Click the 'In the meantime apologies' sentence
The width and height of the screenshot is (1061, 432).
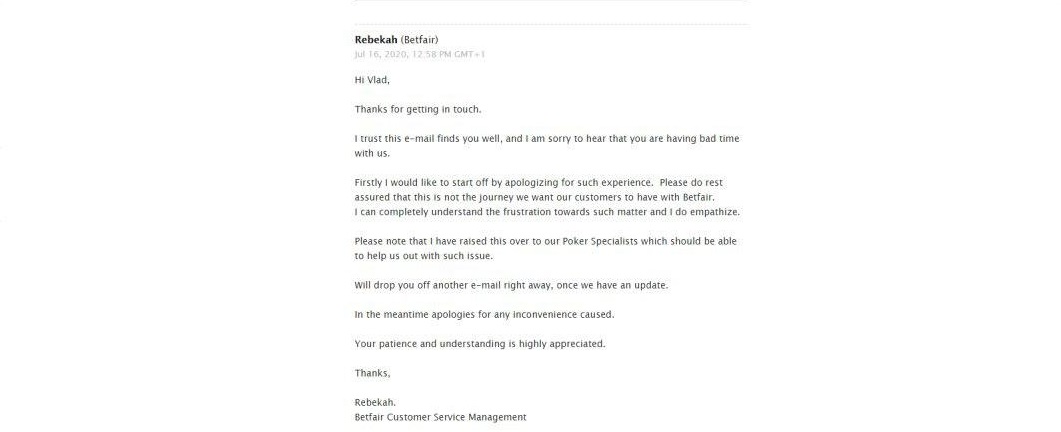click(484, 314)
